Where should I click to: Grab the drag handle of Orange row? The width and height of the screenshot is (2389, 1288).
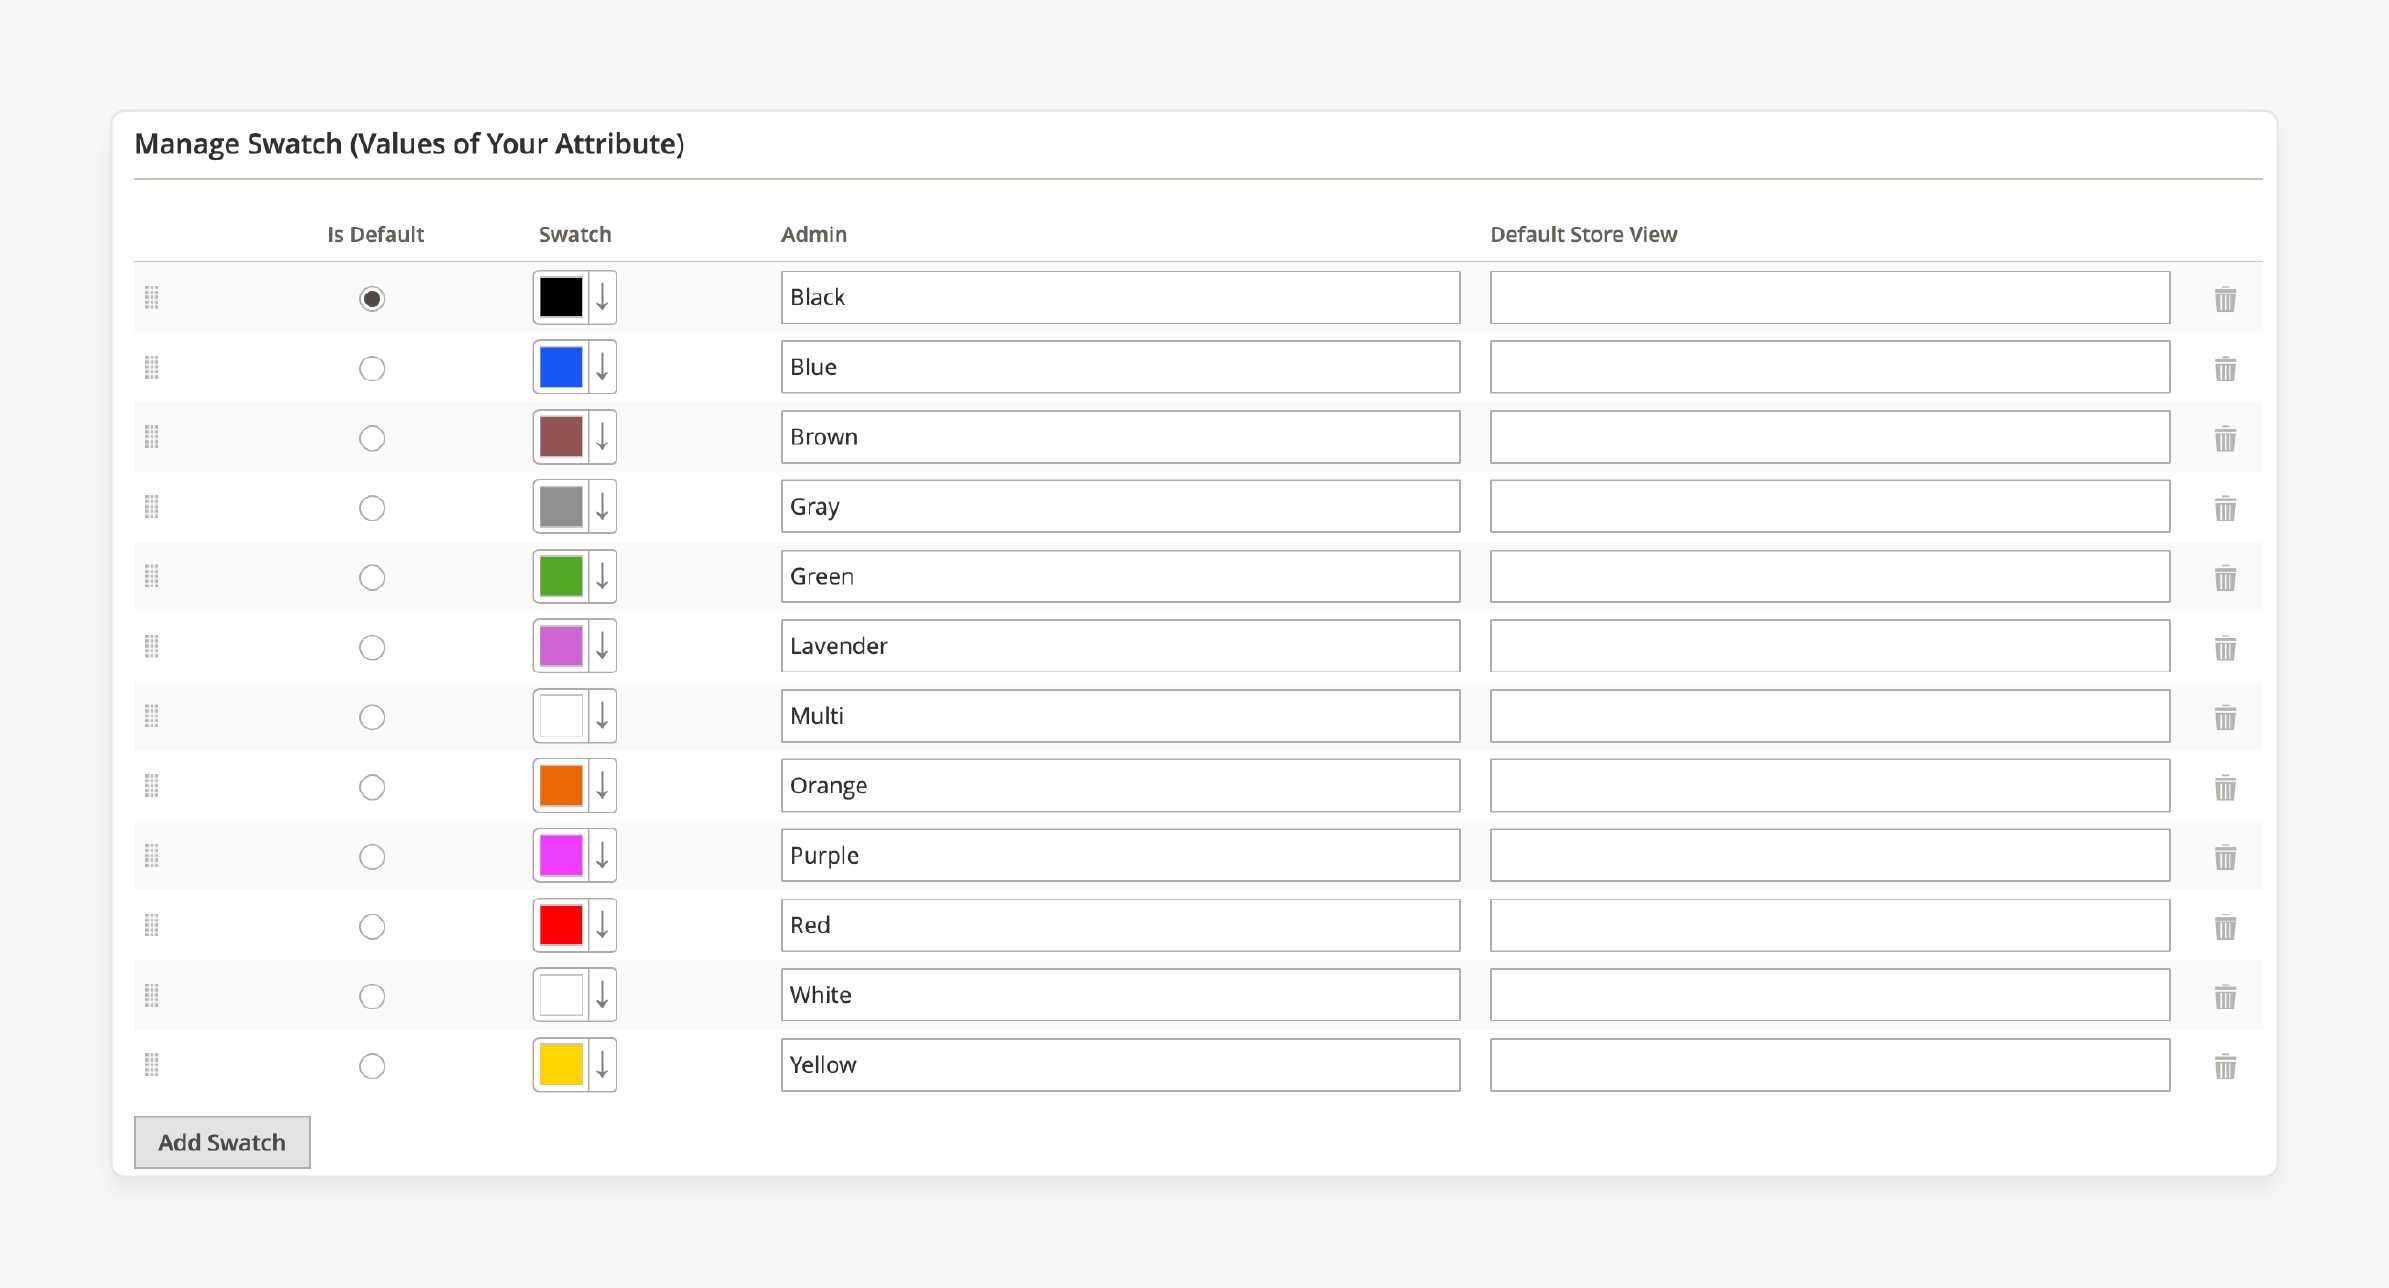click(152, 786)
